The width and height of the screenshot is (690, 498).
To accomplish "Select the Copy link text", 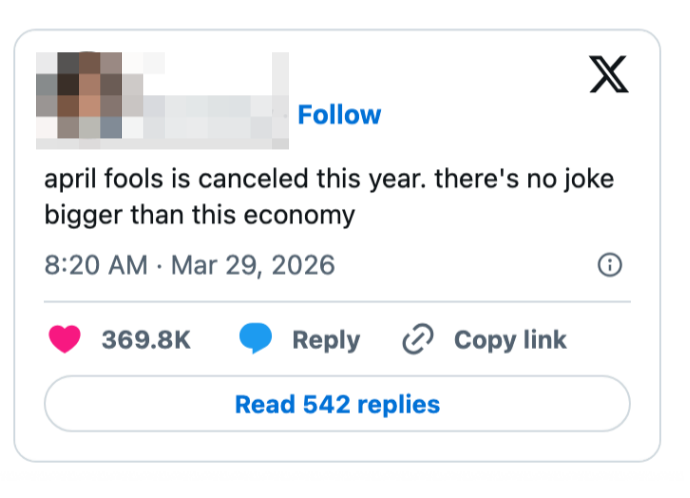I will coord(510,340).
